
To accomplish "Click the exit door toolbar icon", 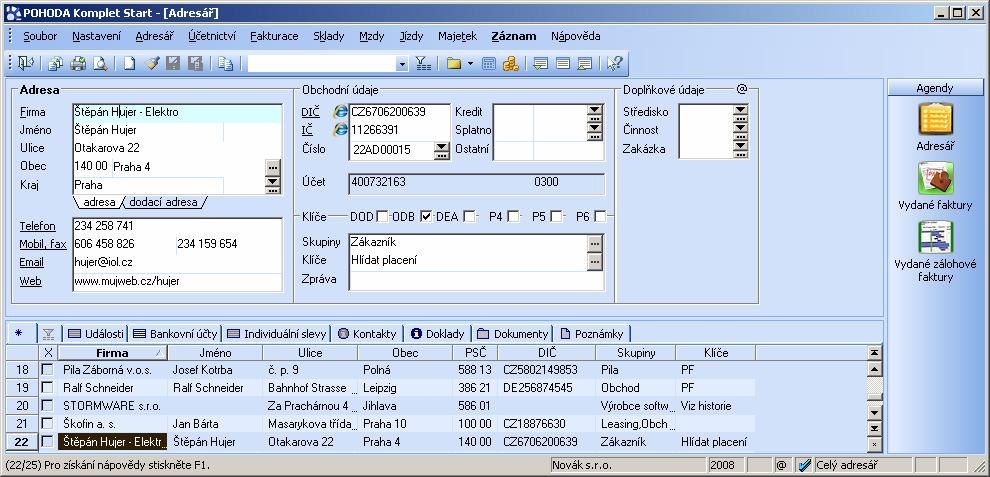I will (25, 63).
